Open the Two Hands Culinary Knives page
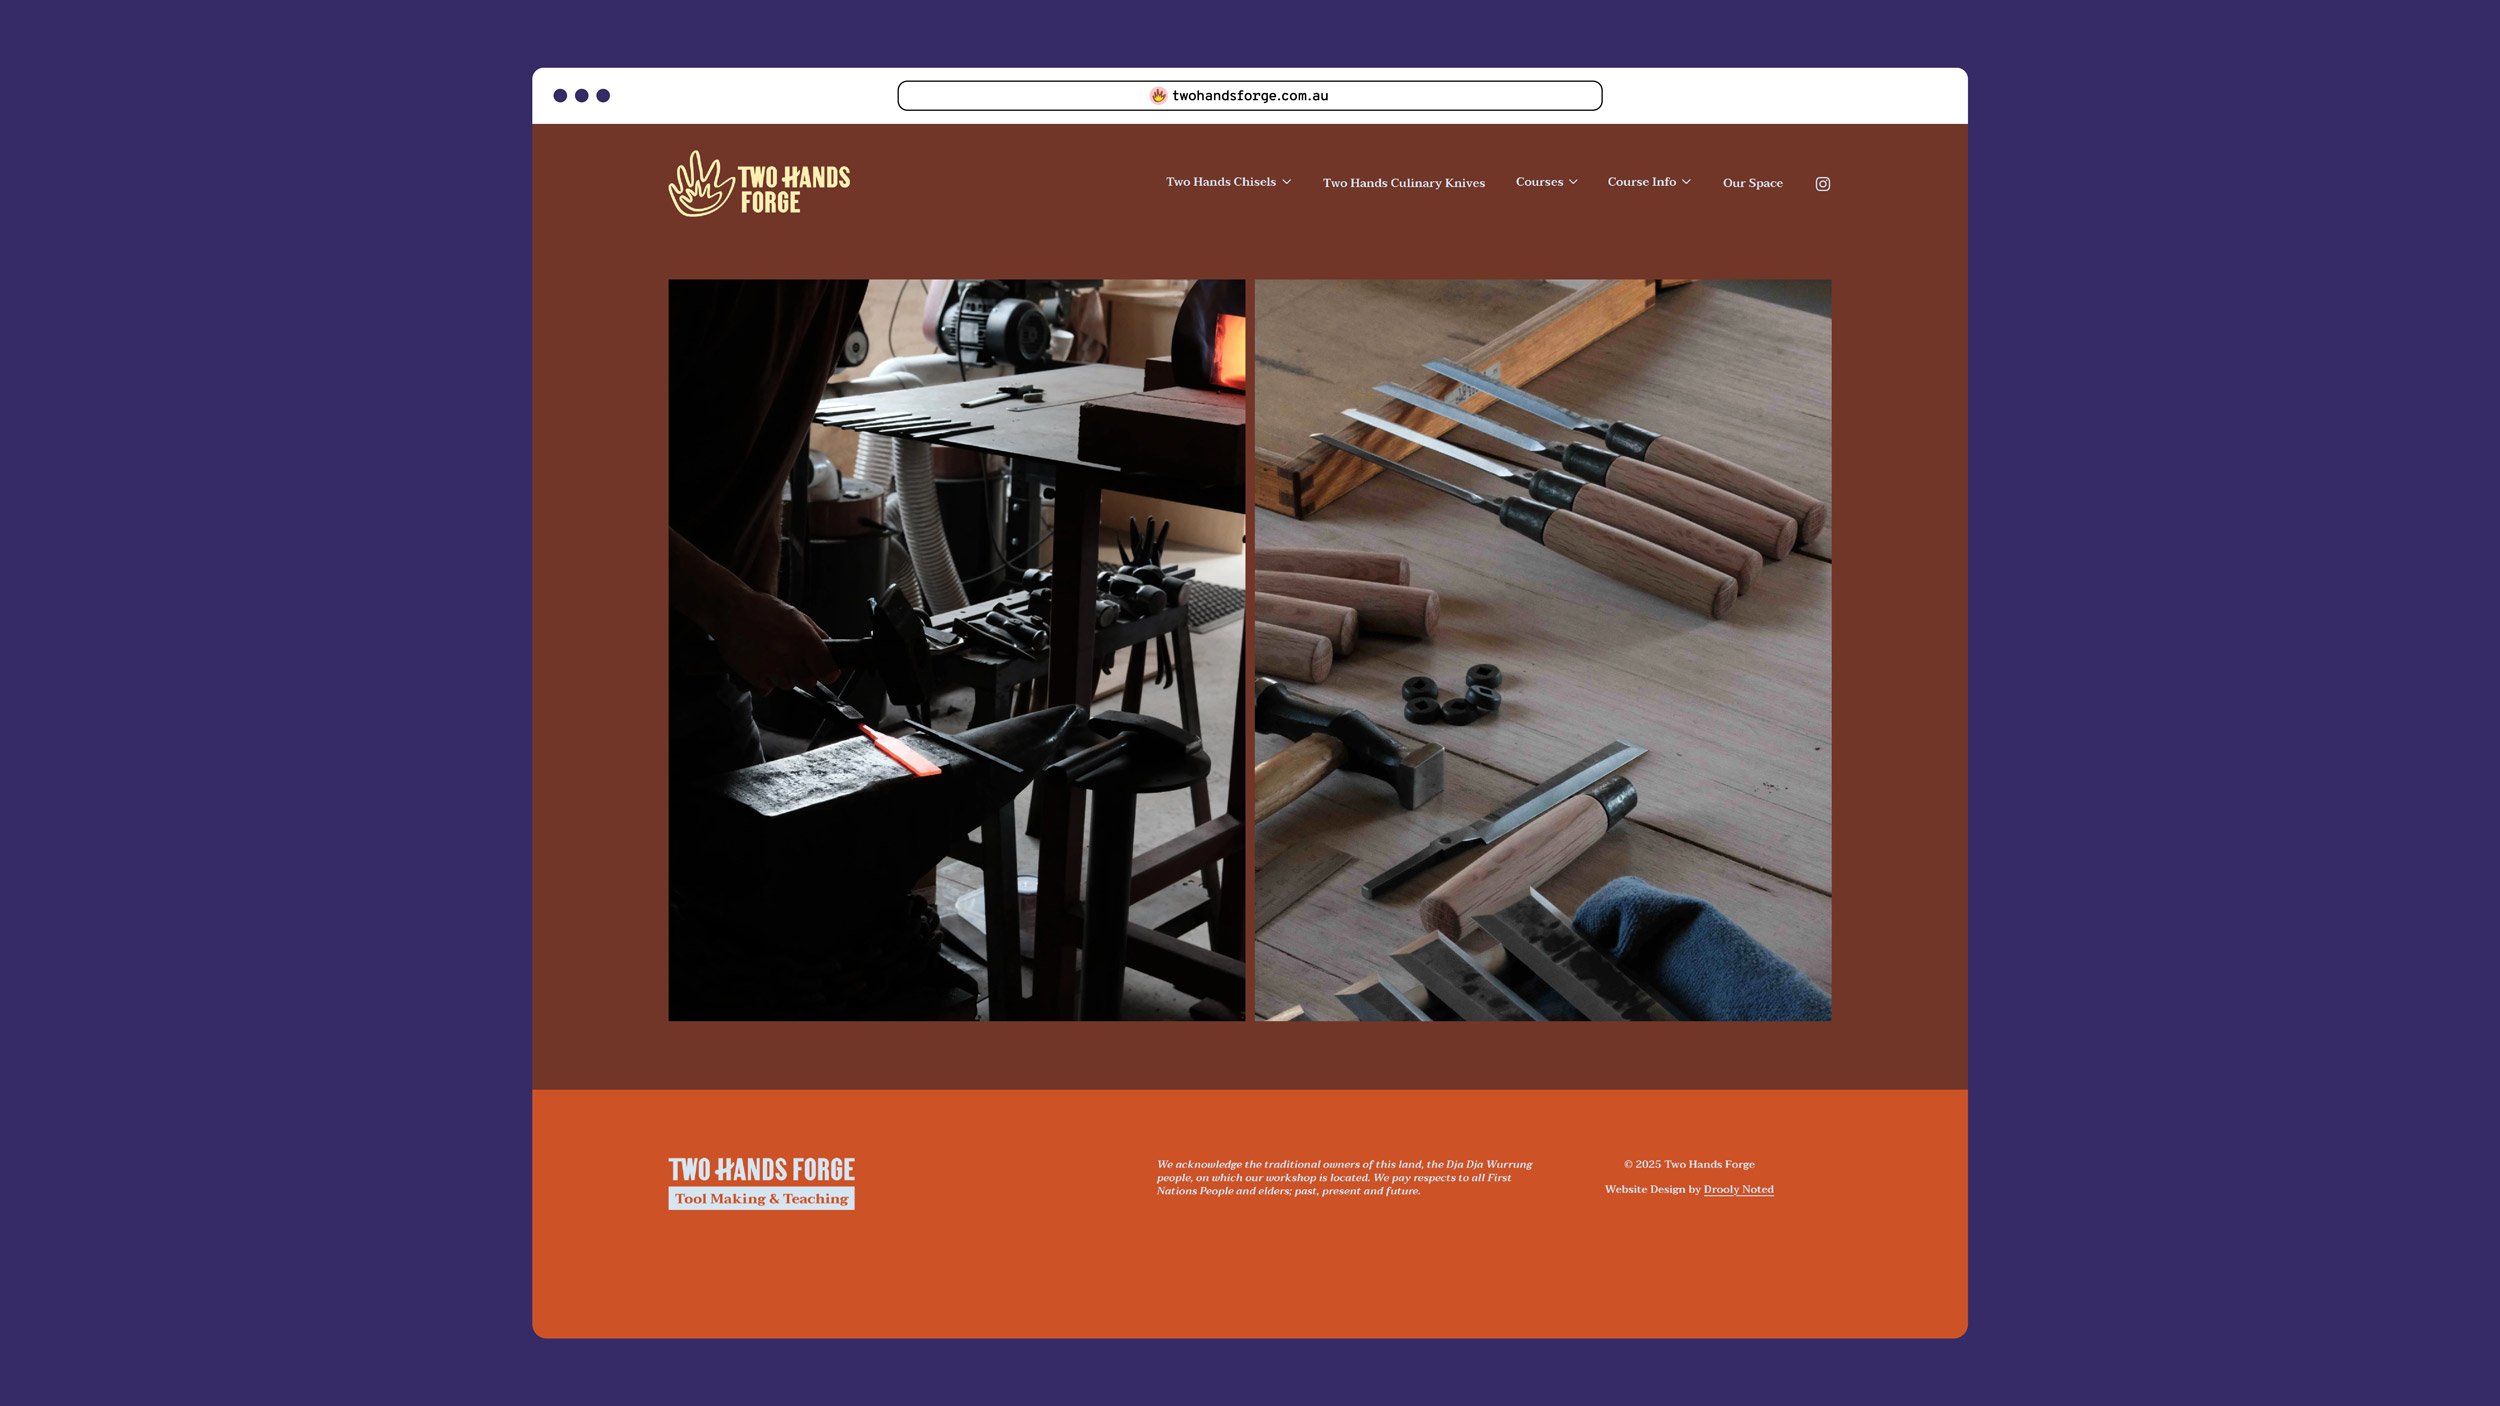 tap(1404, 183)
